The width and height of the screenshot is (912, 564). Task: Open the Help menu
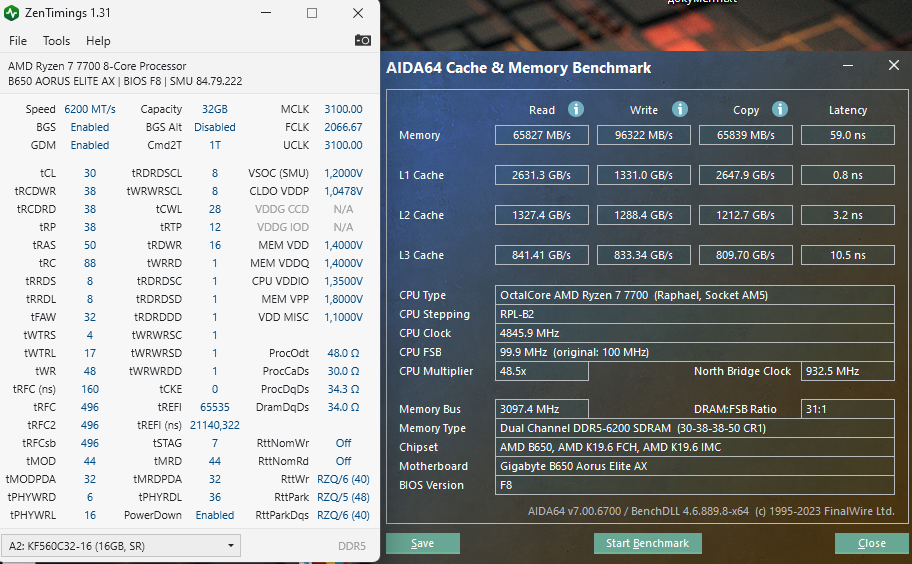(98, 41)
